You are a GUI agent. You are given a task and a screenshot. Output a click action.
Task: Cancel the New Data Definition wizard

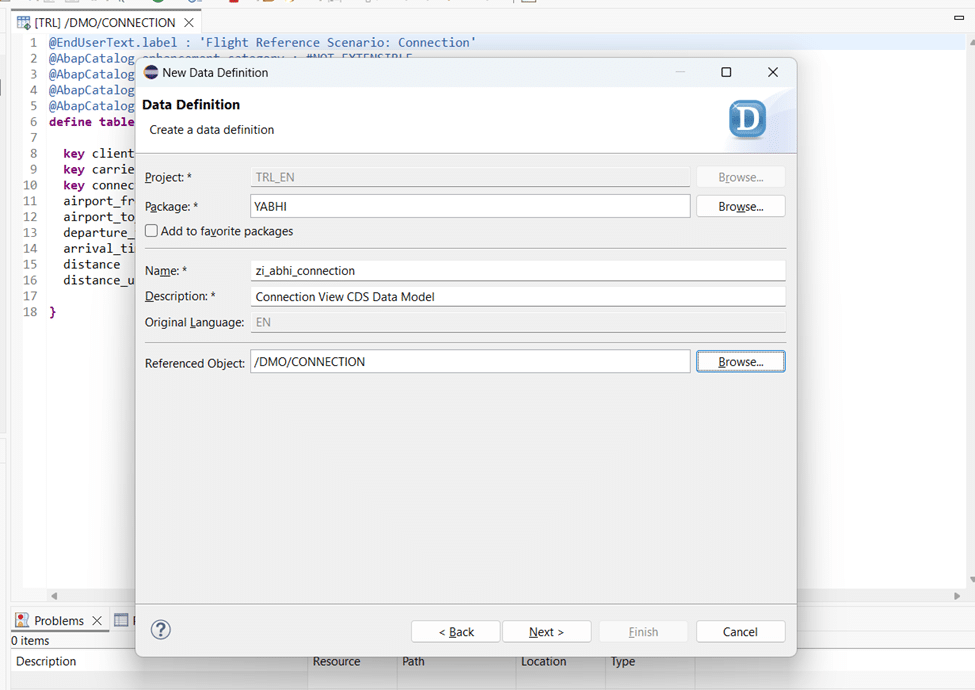coord(740,632)
